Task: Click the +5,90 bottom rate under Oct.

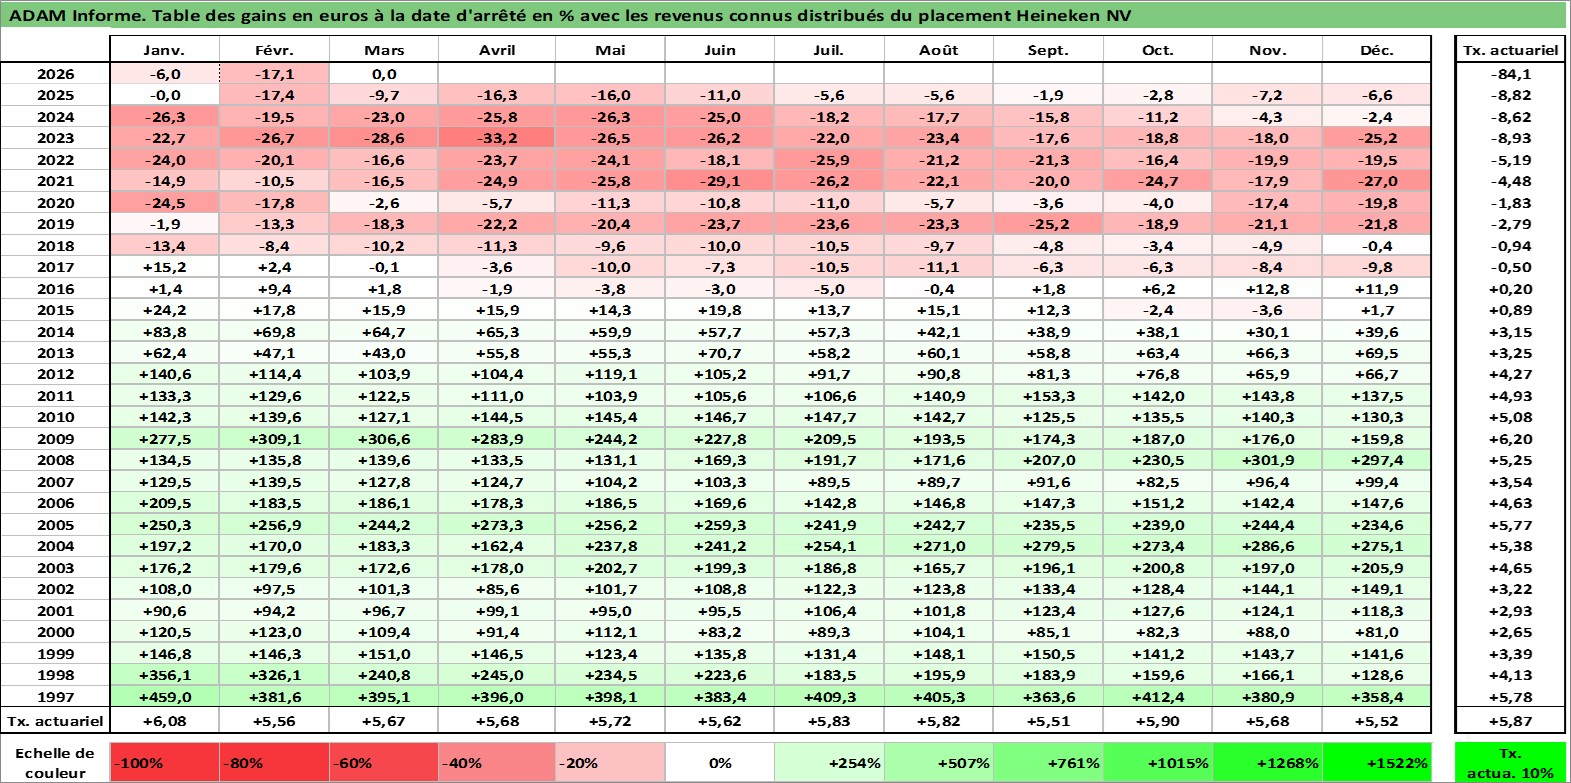Action: coord(1158,721)
